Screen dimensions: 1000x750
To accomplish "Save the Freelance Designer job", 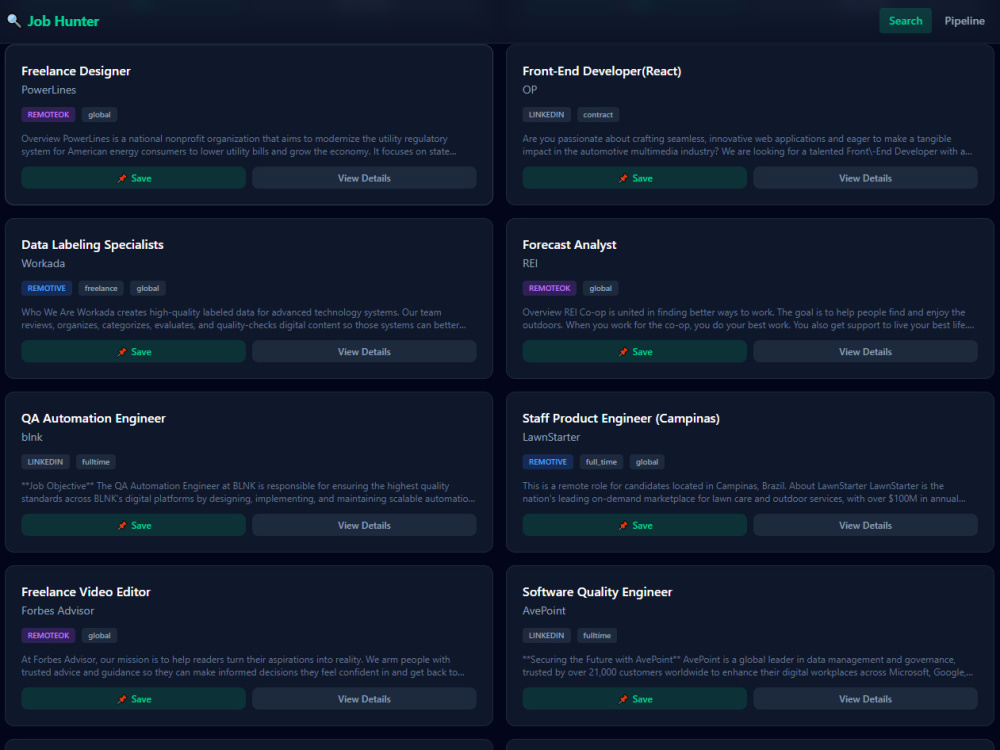I will coord(133,178).
